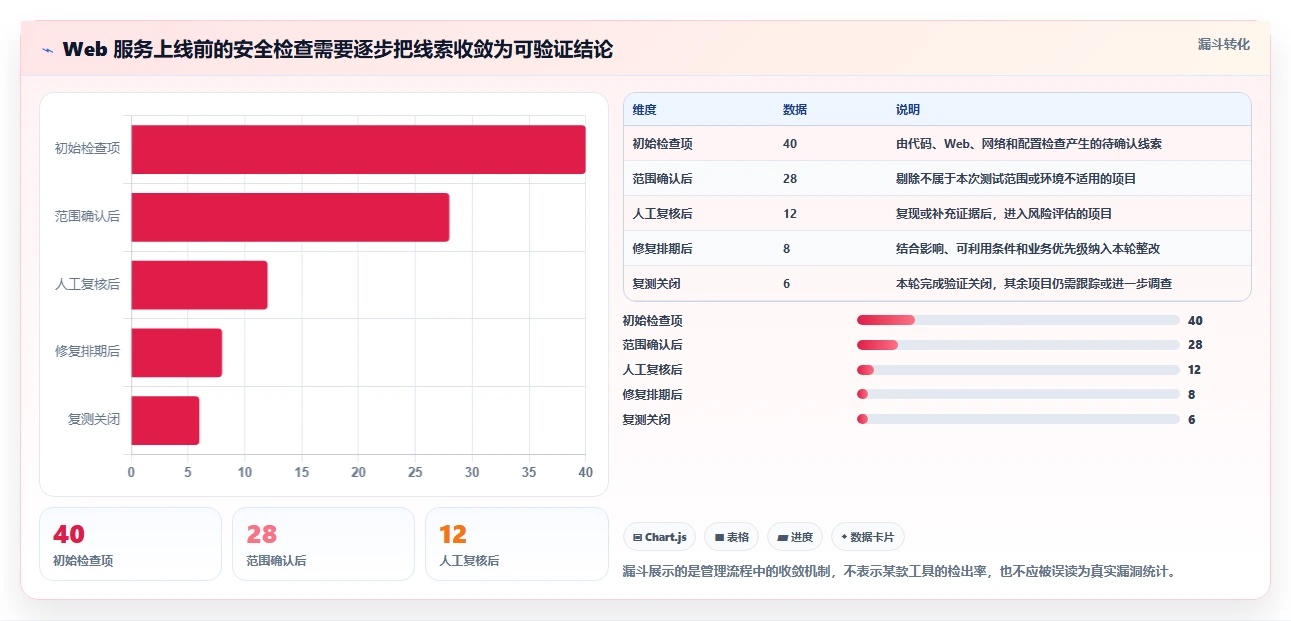Viewport: 1291px width, 621px height.
Task: Click the 初始检查项 cell in the table
Action: [x=663, y=144]
